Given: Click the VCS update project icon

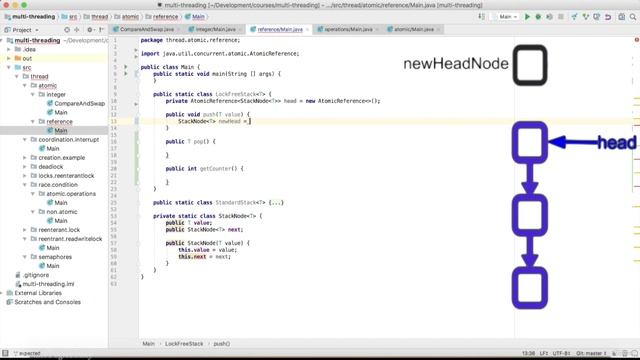Looking at the screenshot, I should click(x=574, y=17).
